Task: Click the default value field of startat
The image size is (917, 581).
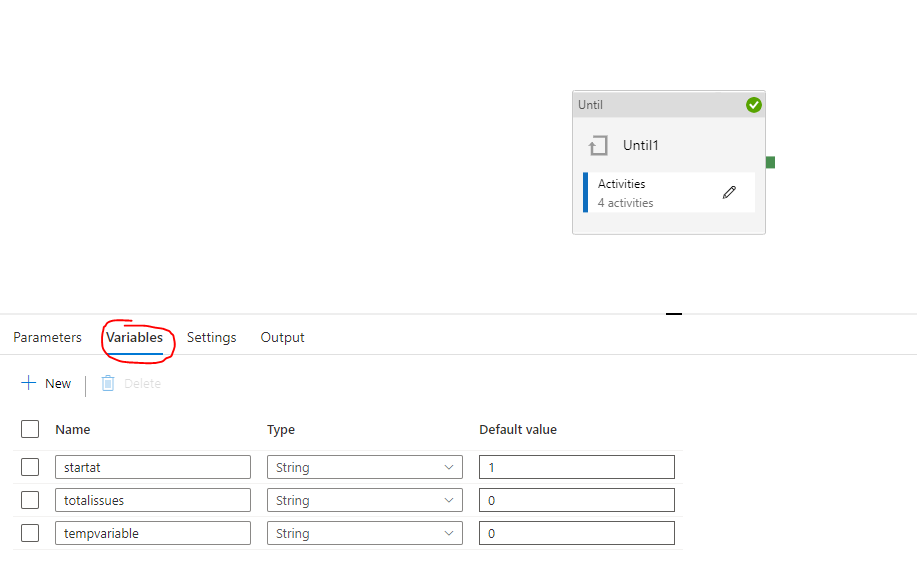Action: pos(577,467)
